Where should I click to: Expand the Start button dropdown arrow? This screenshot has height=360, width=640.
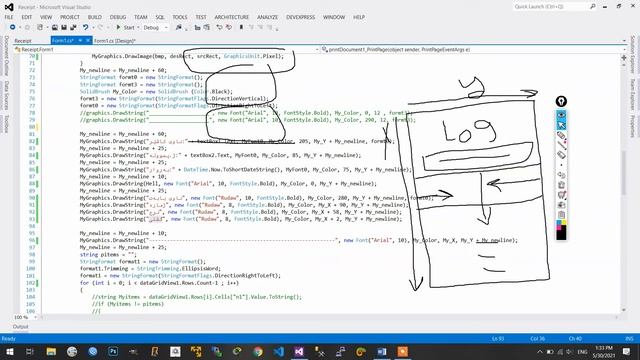coord(138,27)
